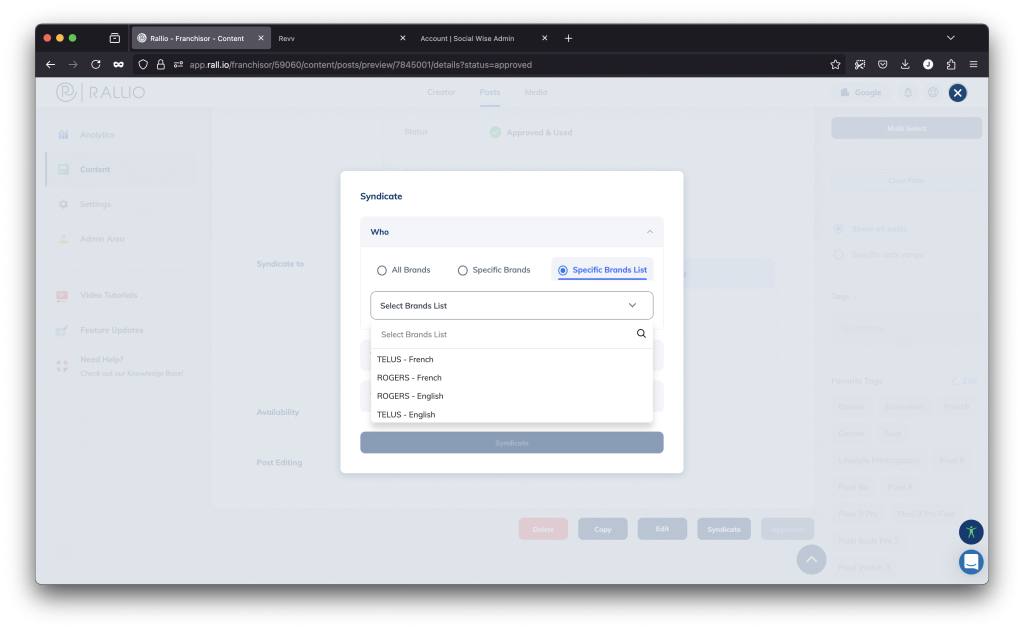
Task: Select the Lifestyle Photography tag
Action: (878, 461)
